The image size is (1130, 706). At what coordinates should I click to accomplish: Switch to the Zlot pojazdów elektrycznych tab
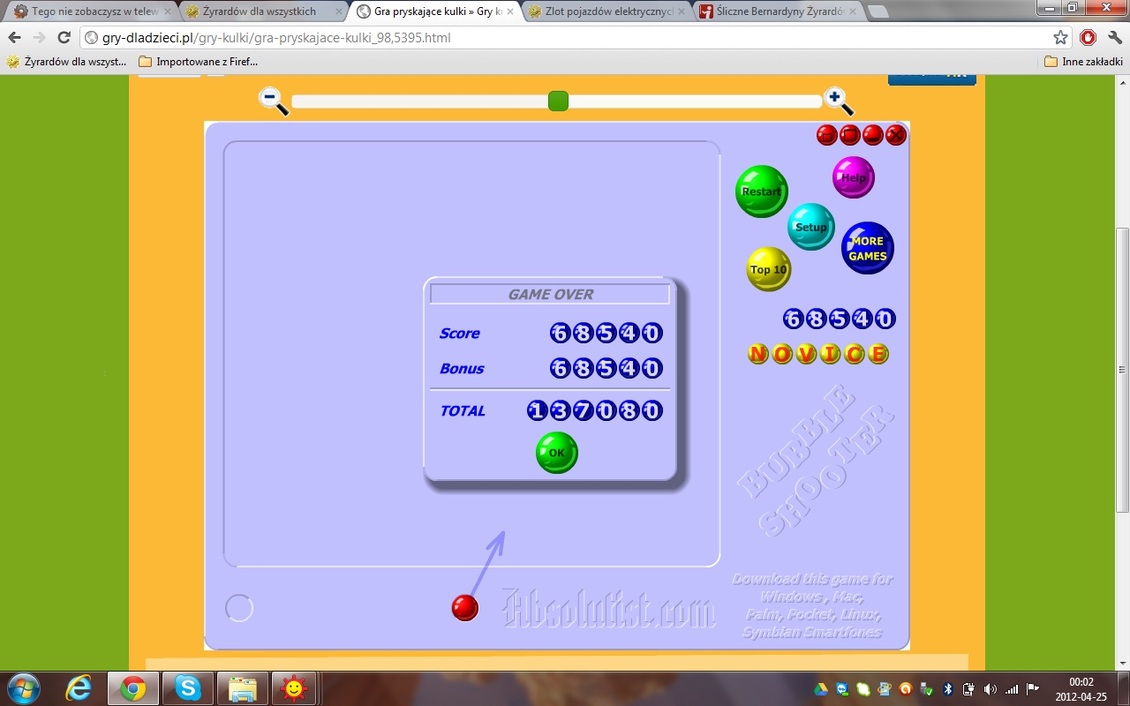pos(606,12)
